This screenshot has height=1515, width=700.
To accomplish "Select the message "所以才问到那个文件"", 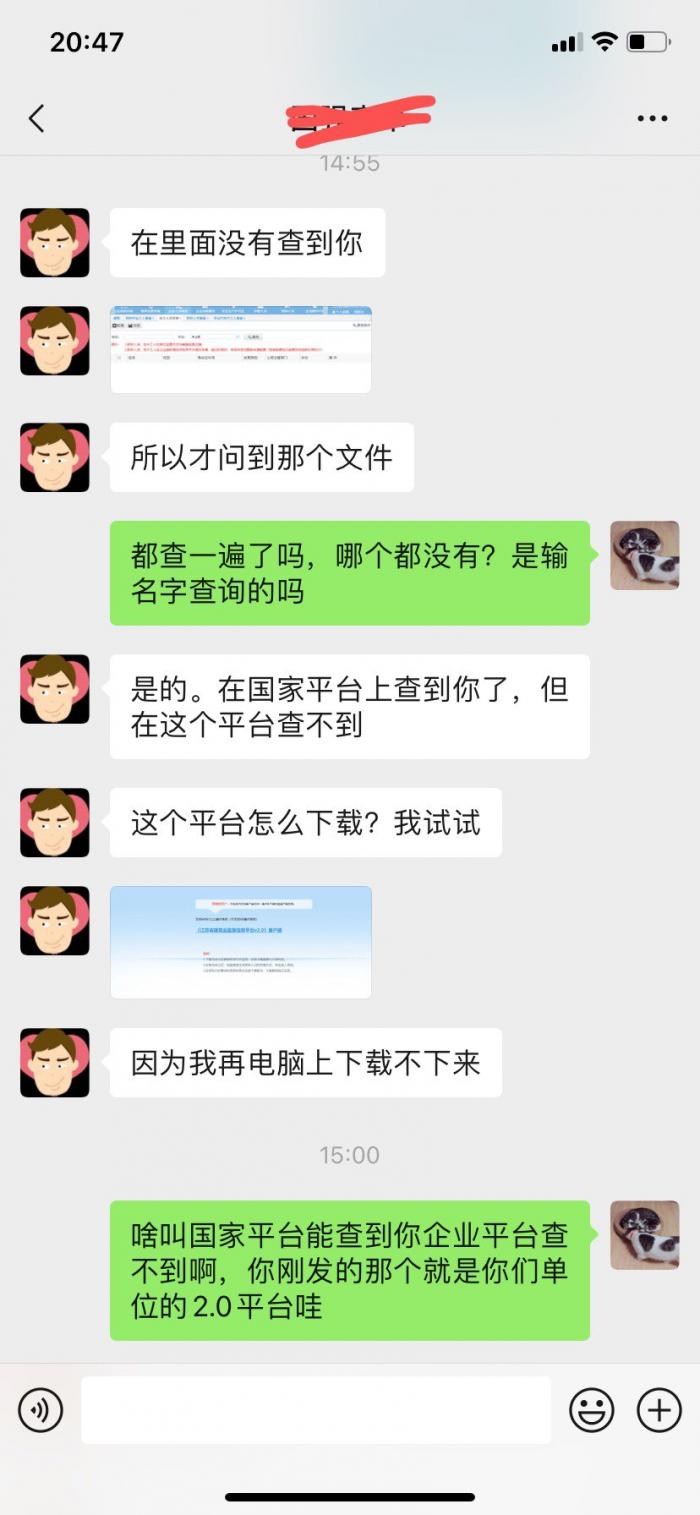I will coord(262,457).
